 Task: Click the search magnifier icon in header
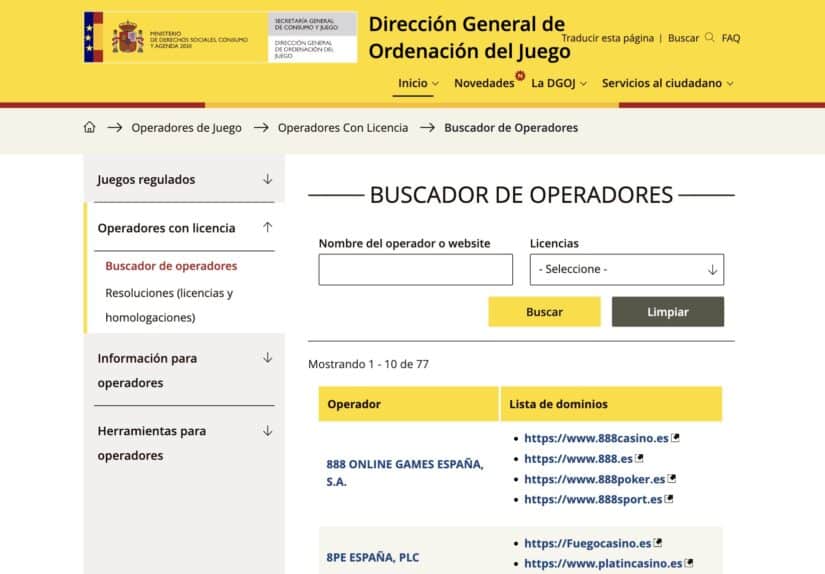coord(710,37)
